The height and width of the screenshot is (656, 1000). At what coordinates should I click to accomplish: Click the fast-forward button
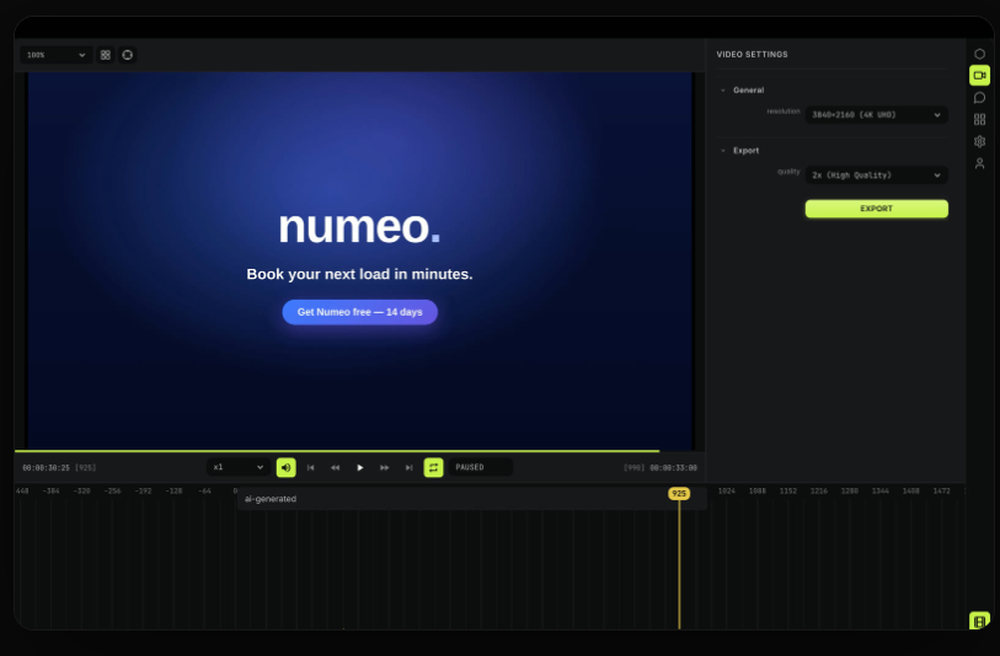pyautogui.click(x=385, y=467)
